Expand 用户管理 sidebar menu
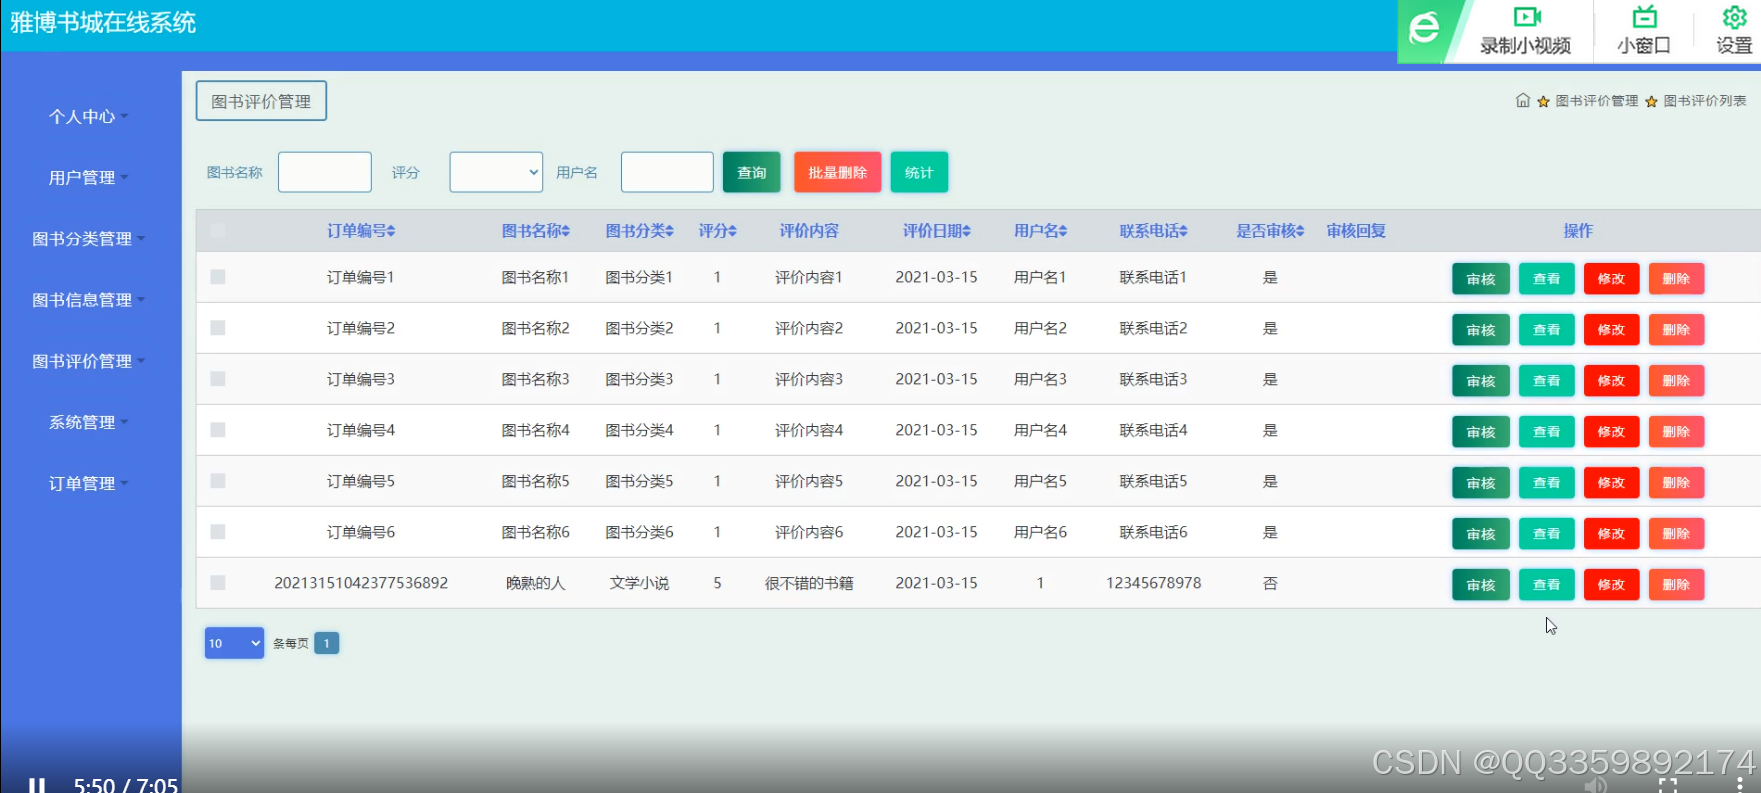 tap(88, 178)
